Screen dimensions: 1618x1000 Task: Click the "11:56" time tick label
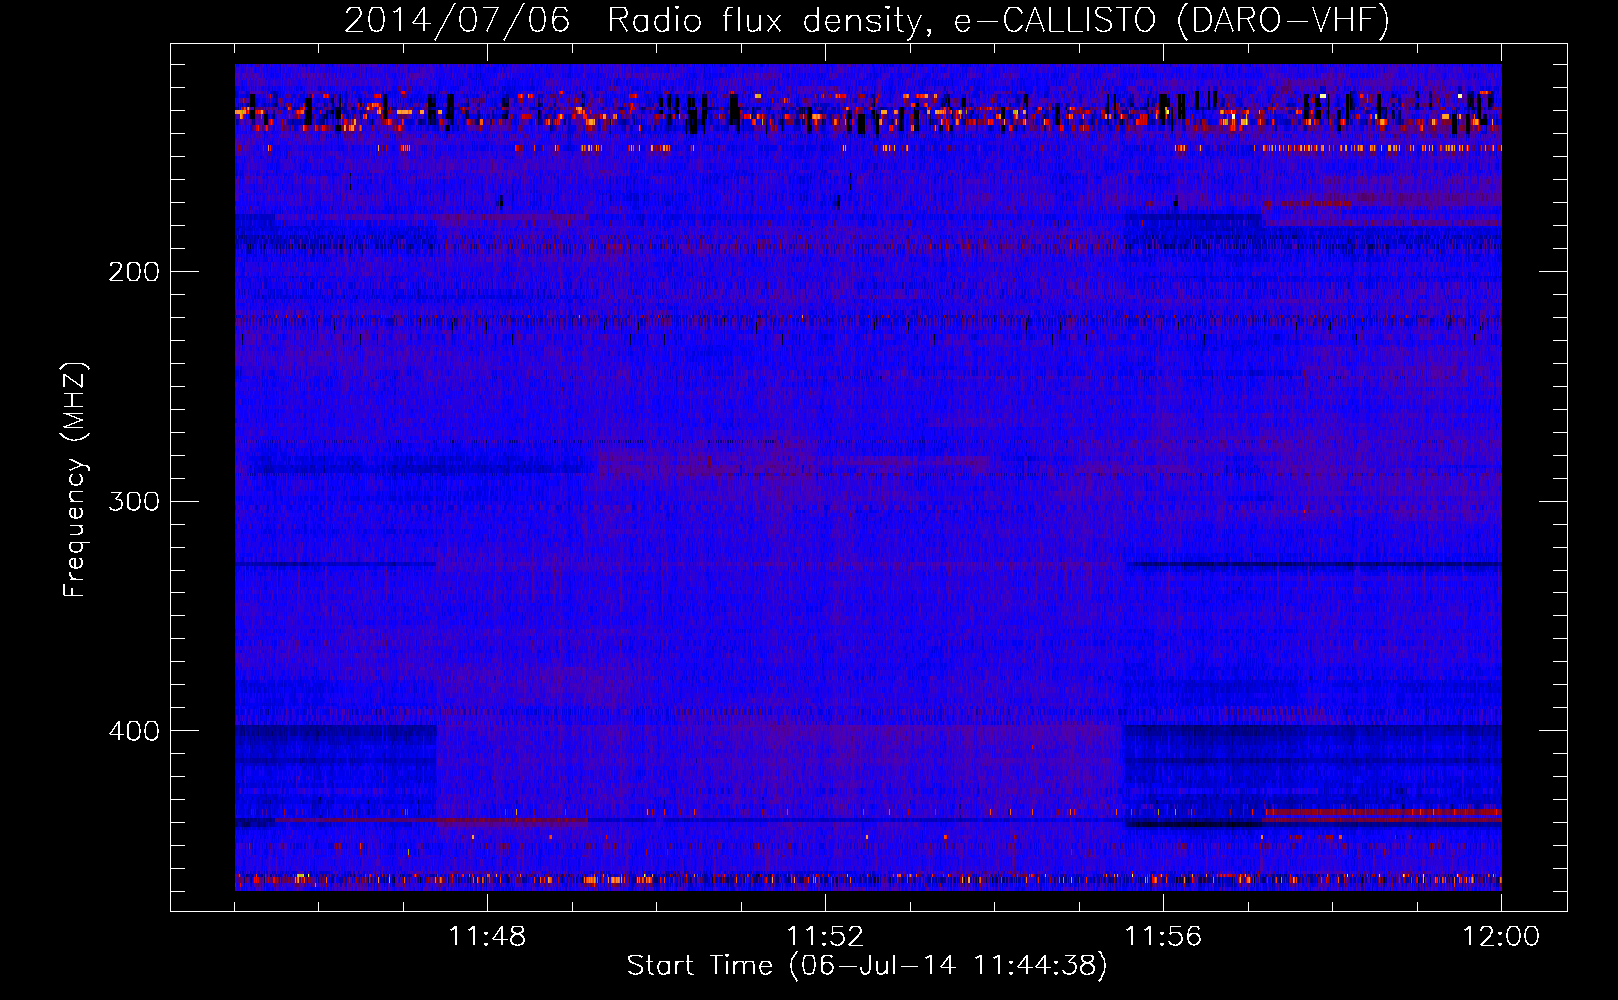coord(1163,937)
